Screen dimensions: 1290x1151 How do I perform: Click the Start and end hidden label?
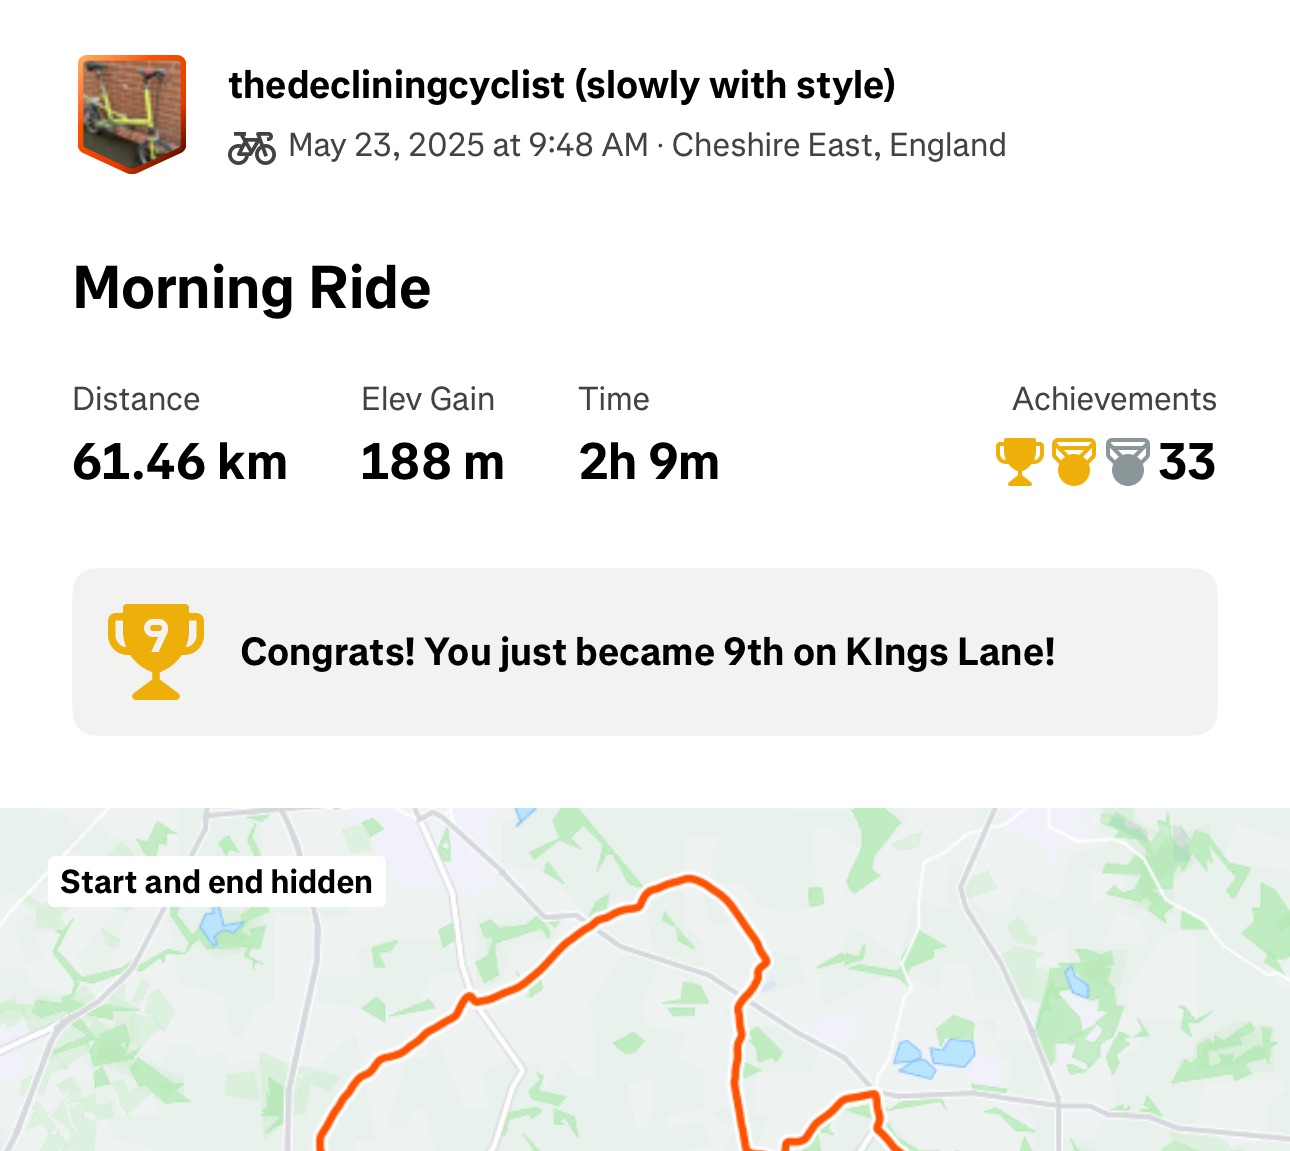pos(216,882)
